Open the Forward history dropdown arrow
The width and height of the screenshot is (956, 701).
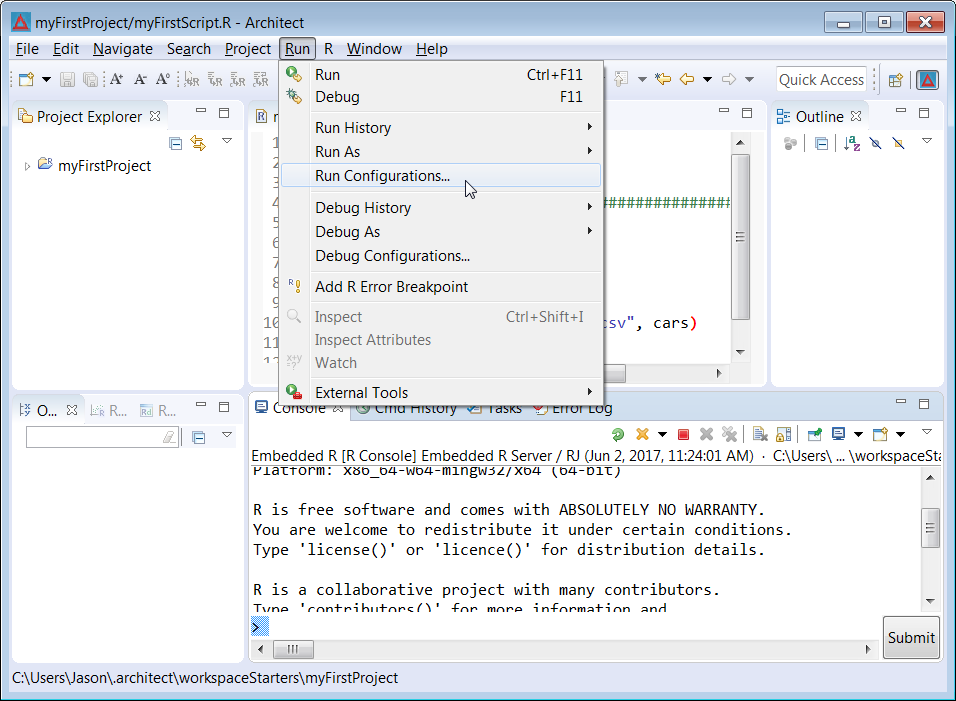click(x=749, y=79)
